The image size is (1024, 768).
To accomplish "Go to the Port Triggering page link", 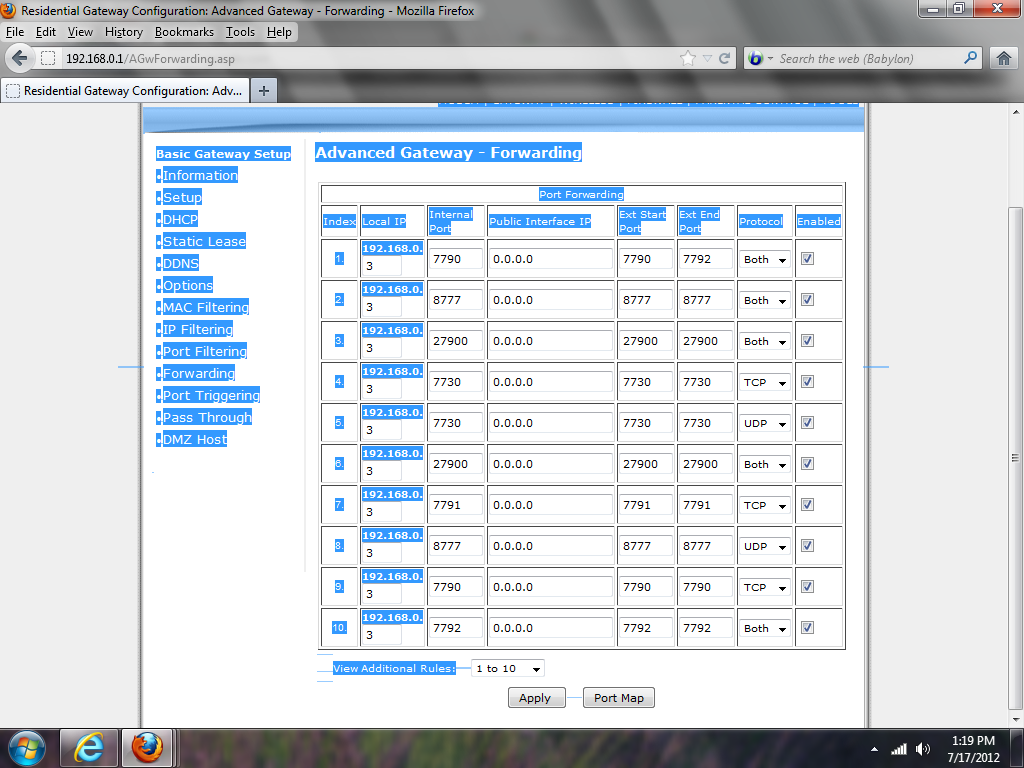I will (x=210, y=395).
